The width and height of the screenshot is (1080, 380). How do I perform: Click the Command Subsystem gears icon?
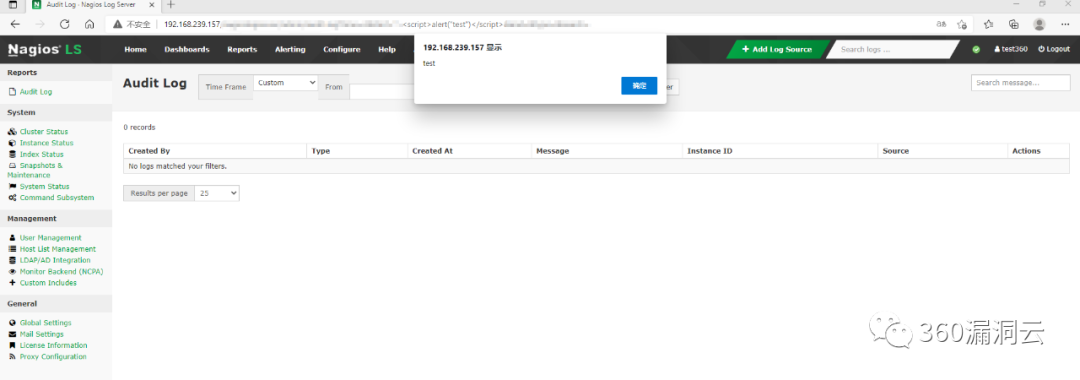click(x=12, y=198)
